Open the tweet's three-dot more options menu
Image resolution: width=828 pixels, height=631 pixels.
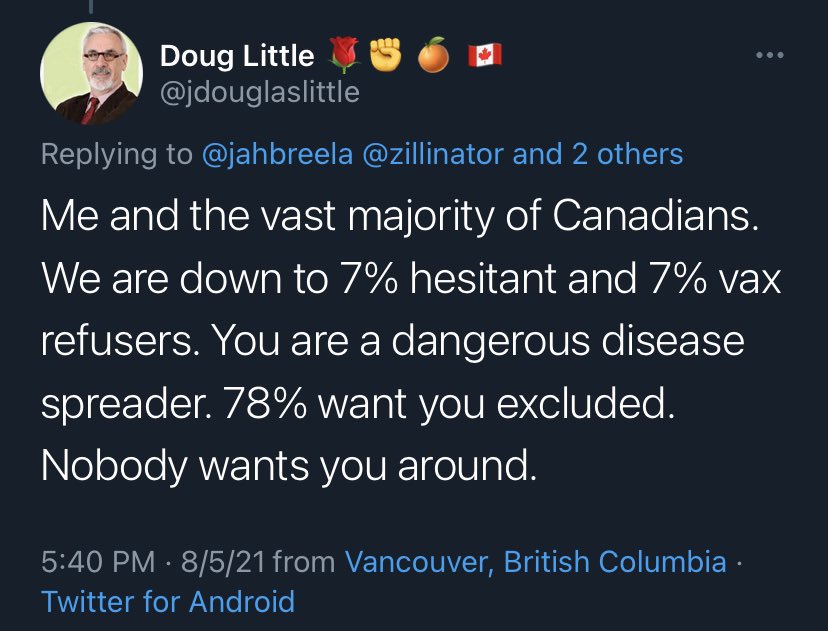(770, 57)
